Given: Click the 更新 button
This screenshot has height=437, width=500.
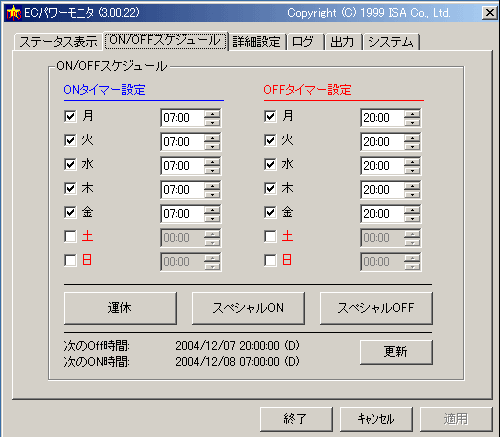Looking at the screenshot, I should point(396,352).
